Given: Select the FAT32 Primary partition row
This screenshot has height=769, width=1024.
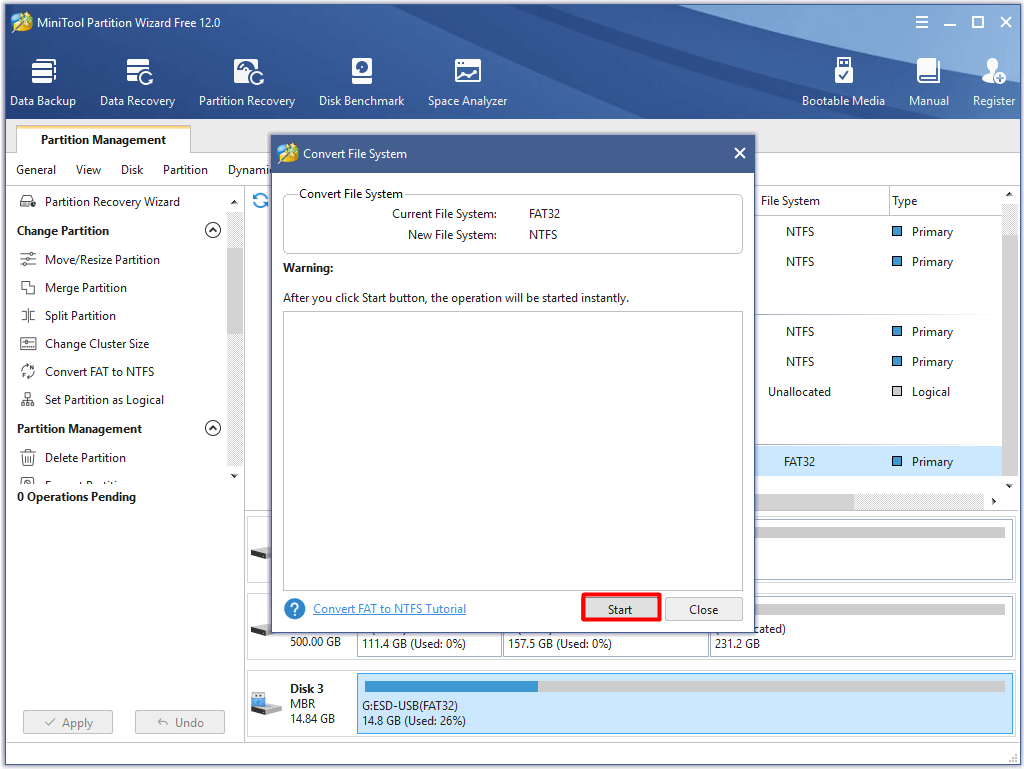Looking at the screenshot, I should pos(878,462).
